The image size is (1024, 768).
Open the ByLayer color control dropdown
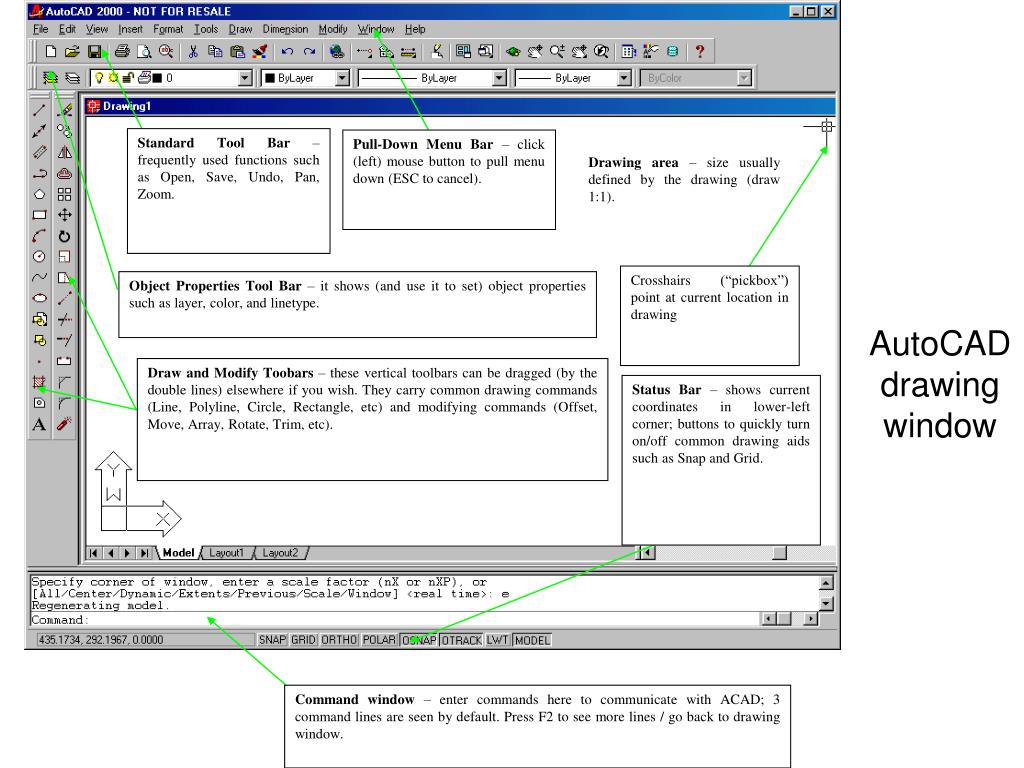pos(342,78)
